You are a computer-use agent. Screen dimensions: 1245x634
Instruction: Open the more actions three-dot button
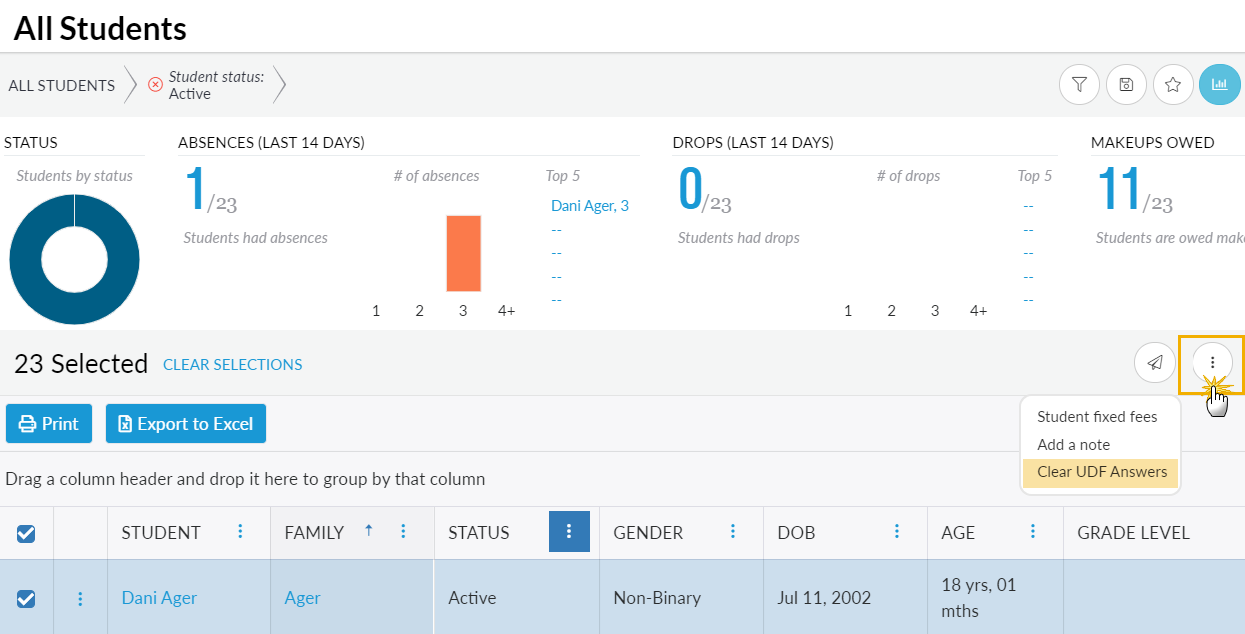[x=1212, y=362]
